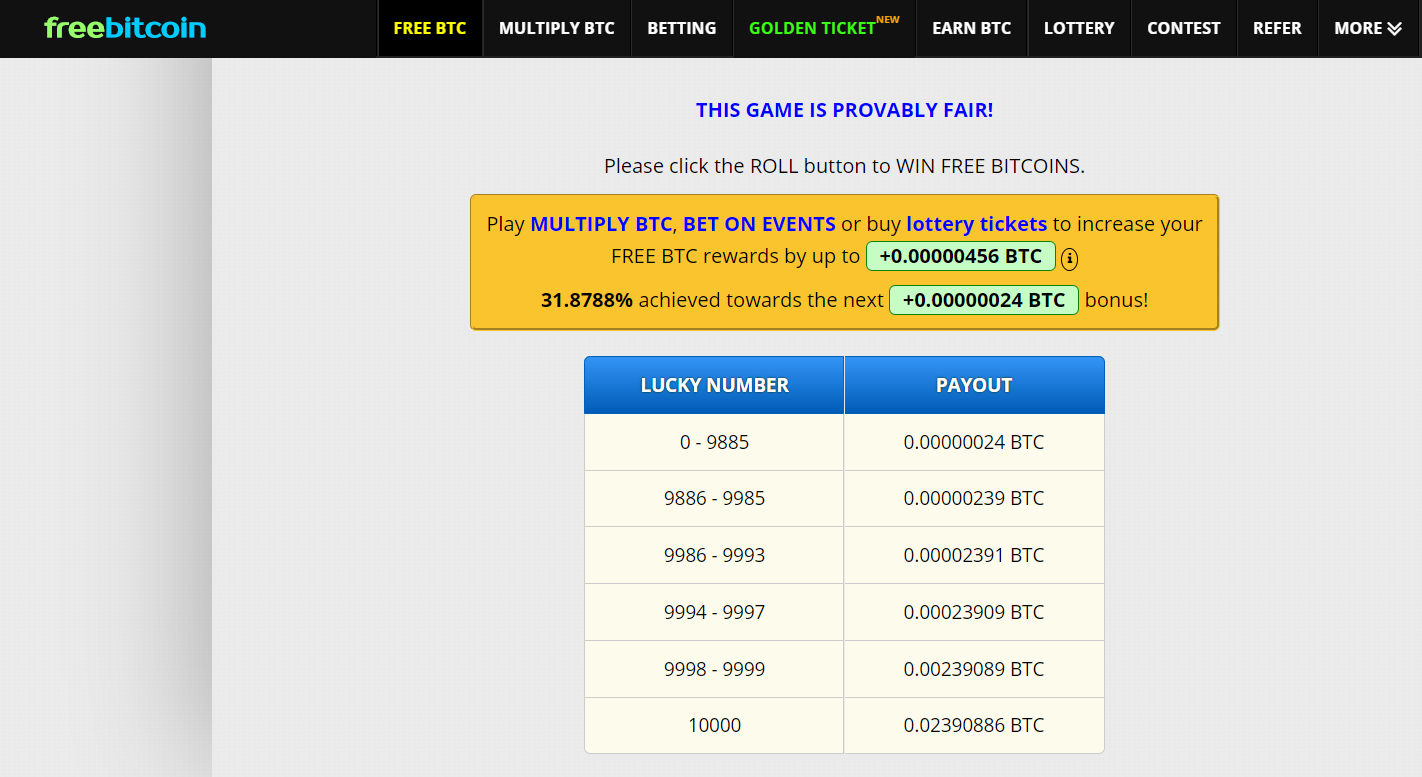
Task: Click the +0.00000456 BTC reward badge
Action: (961, 256)
